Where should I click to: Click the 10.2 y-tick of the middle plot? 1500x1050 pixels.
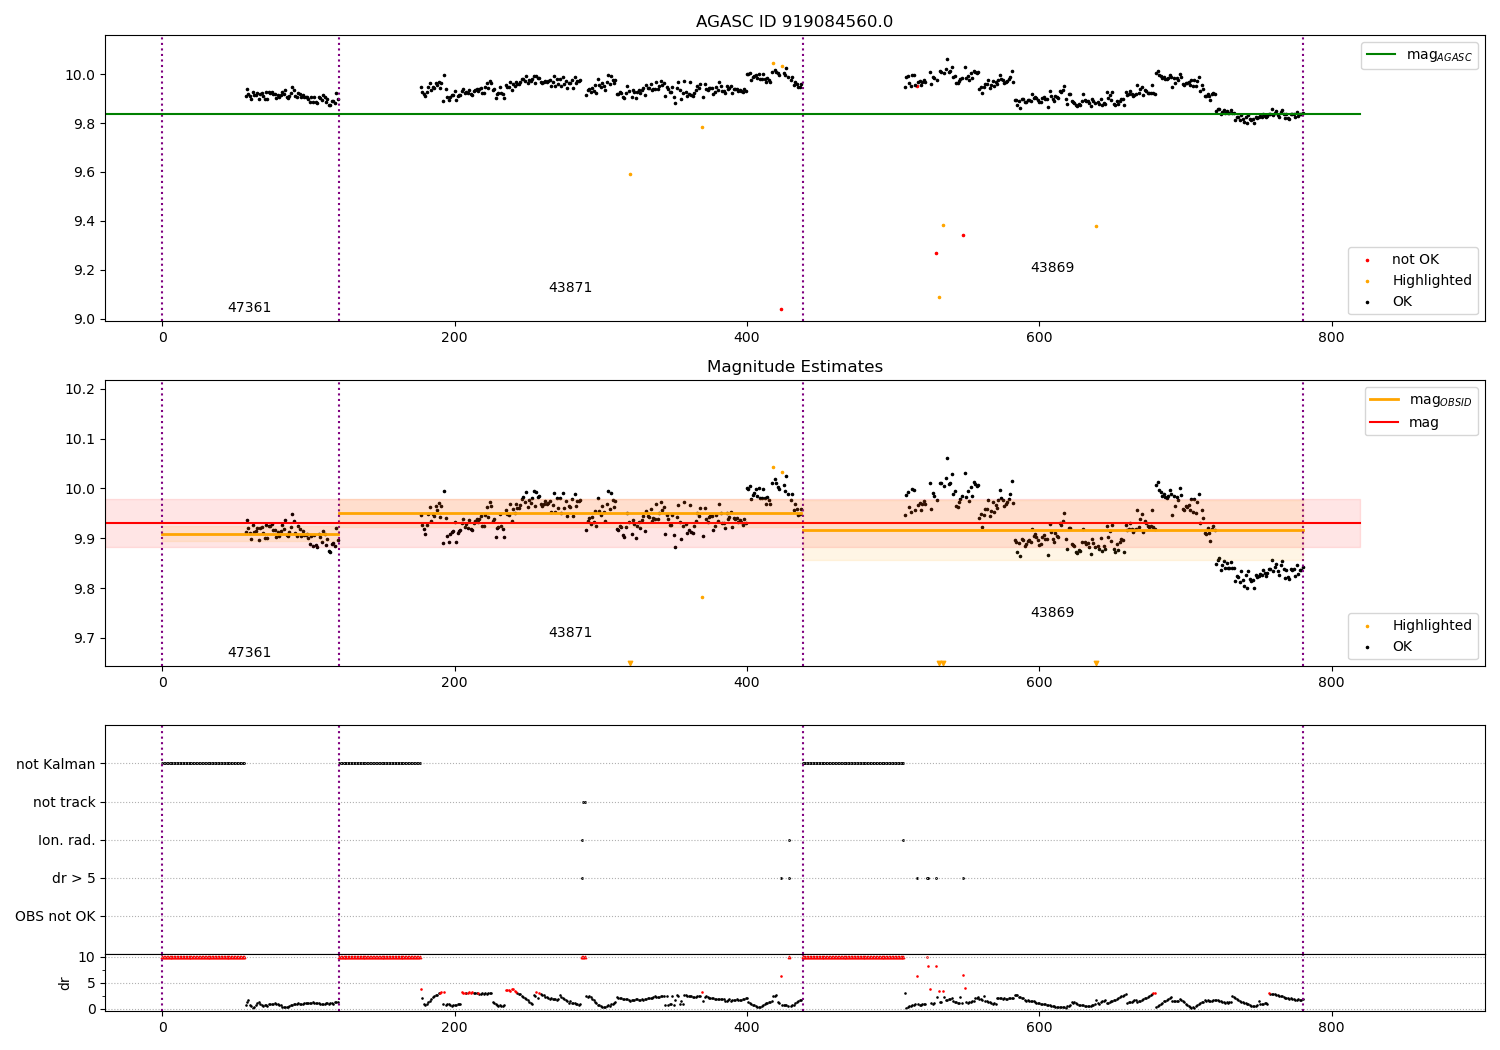coord(80,390)
